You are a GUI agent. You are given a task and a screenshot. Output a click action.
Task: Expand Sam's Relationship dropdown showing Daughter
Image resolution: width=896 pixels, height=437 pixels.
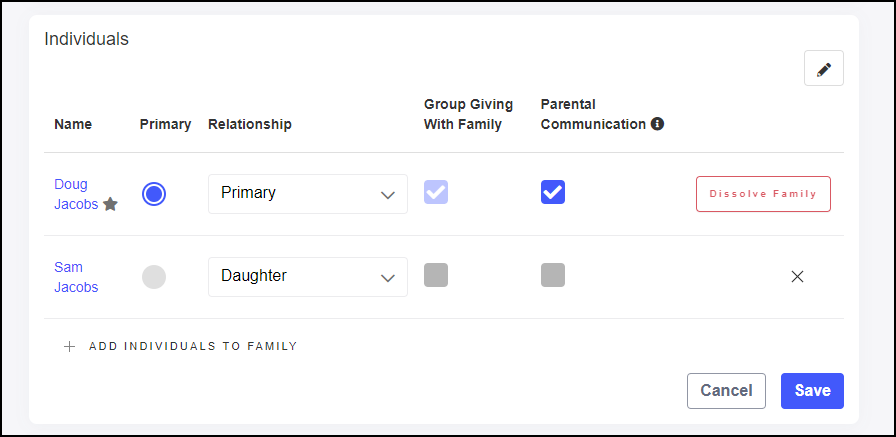point(308,277)
